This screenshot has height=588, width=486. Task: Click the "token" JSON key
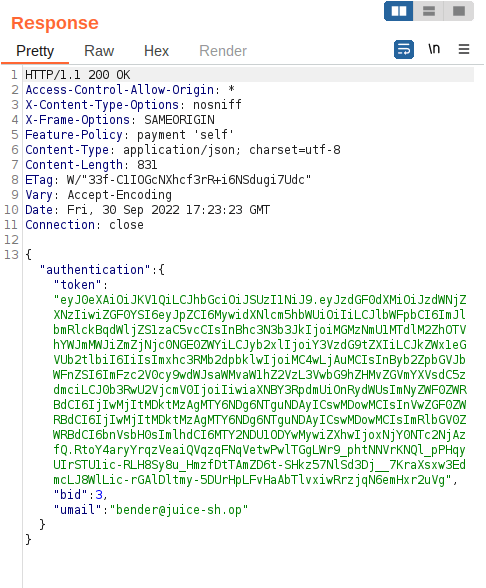coord(78,285)
